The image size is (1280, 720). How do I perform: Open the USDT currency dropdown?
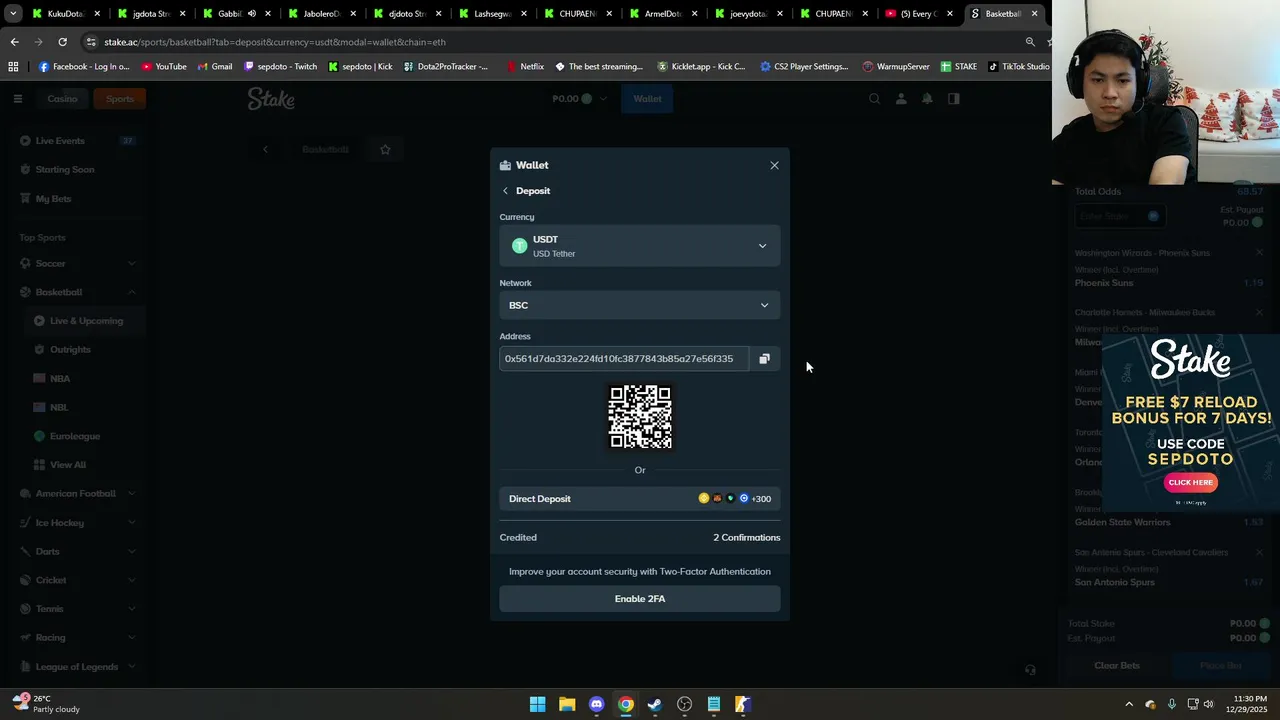(x=640, y=246)
